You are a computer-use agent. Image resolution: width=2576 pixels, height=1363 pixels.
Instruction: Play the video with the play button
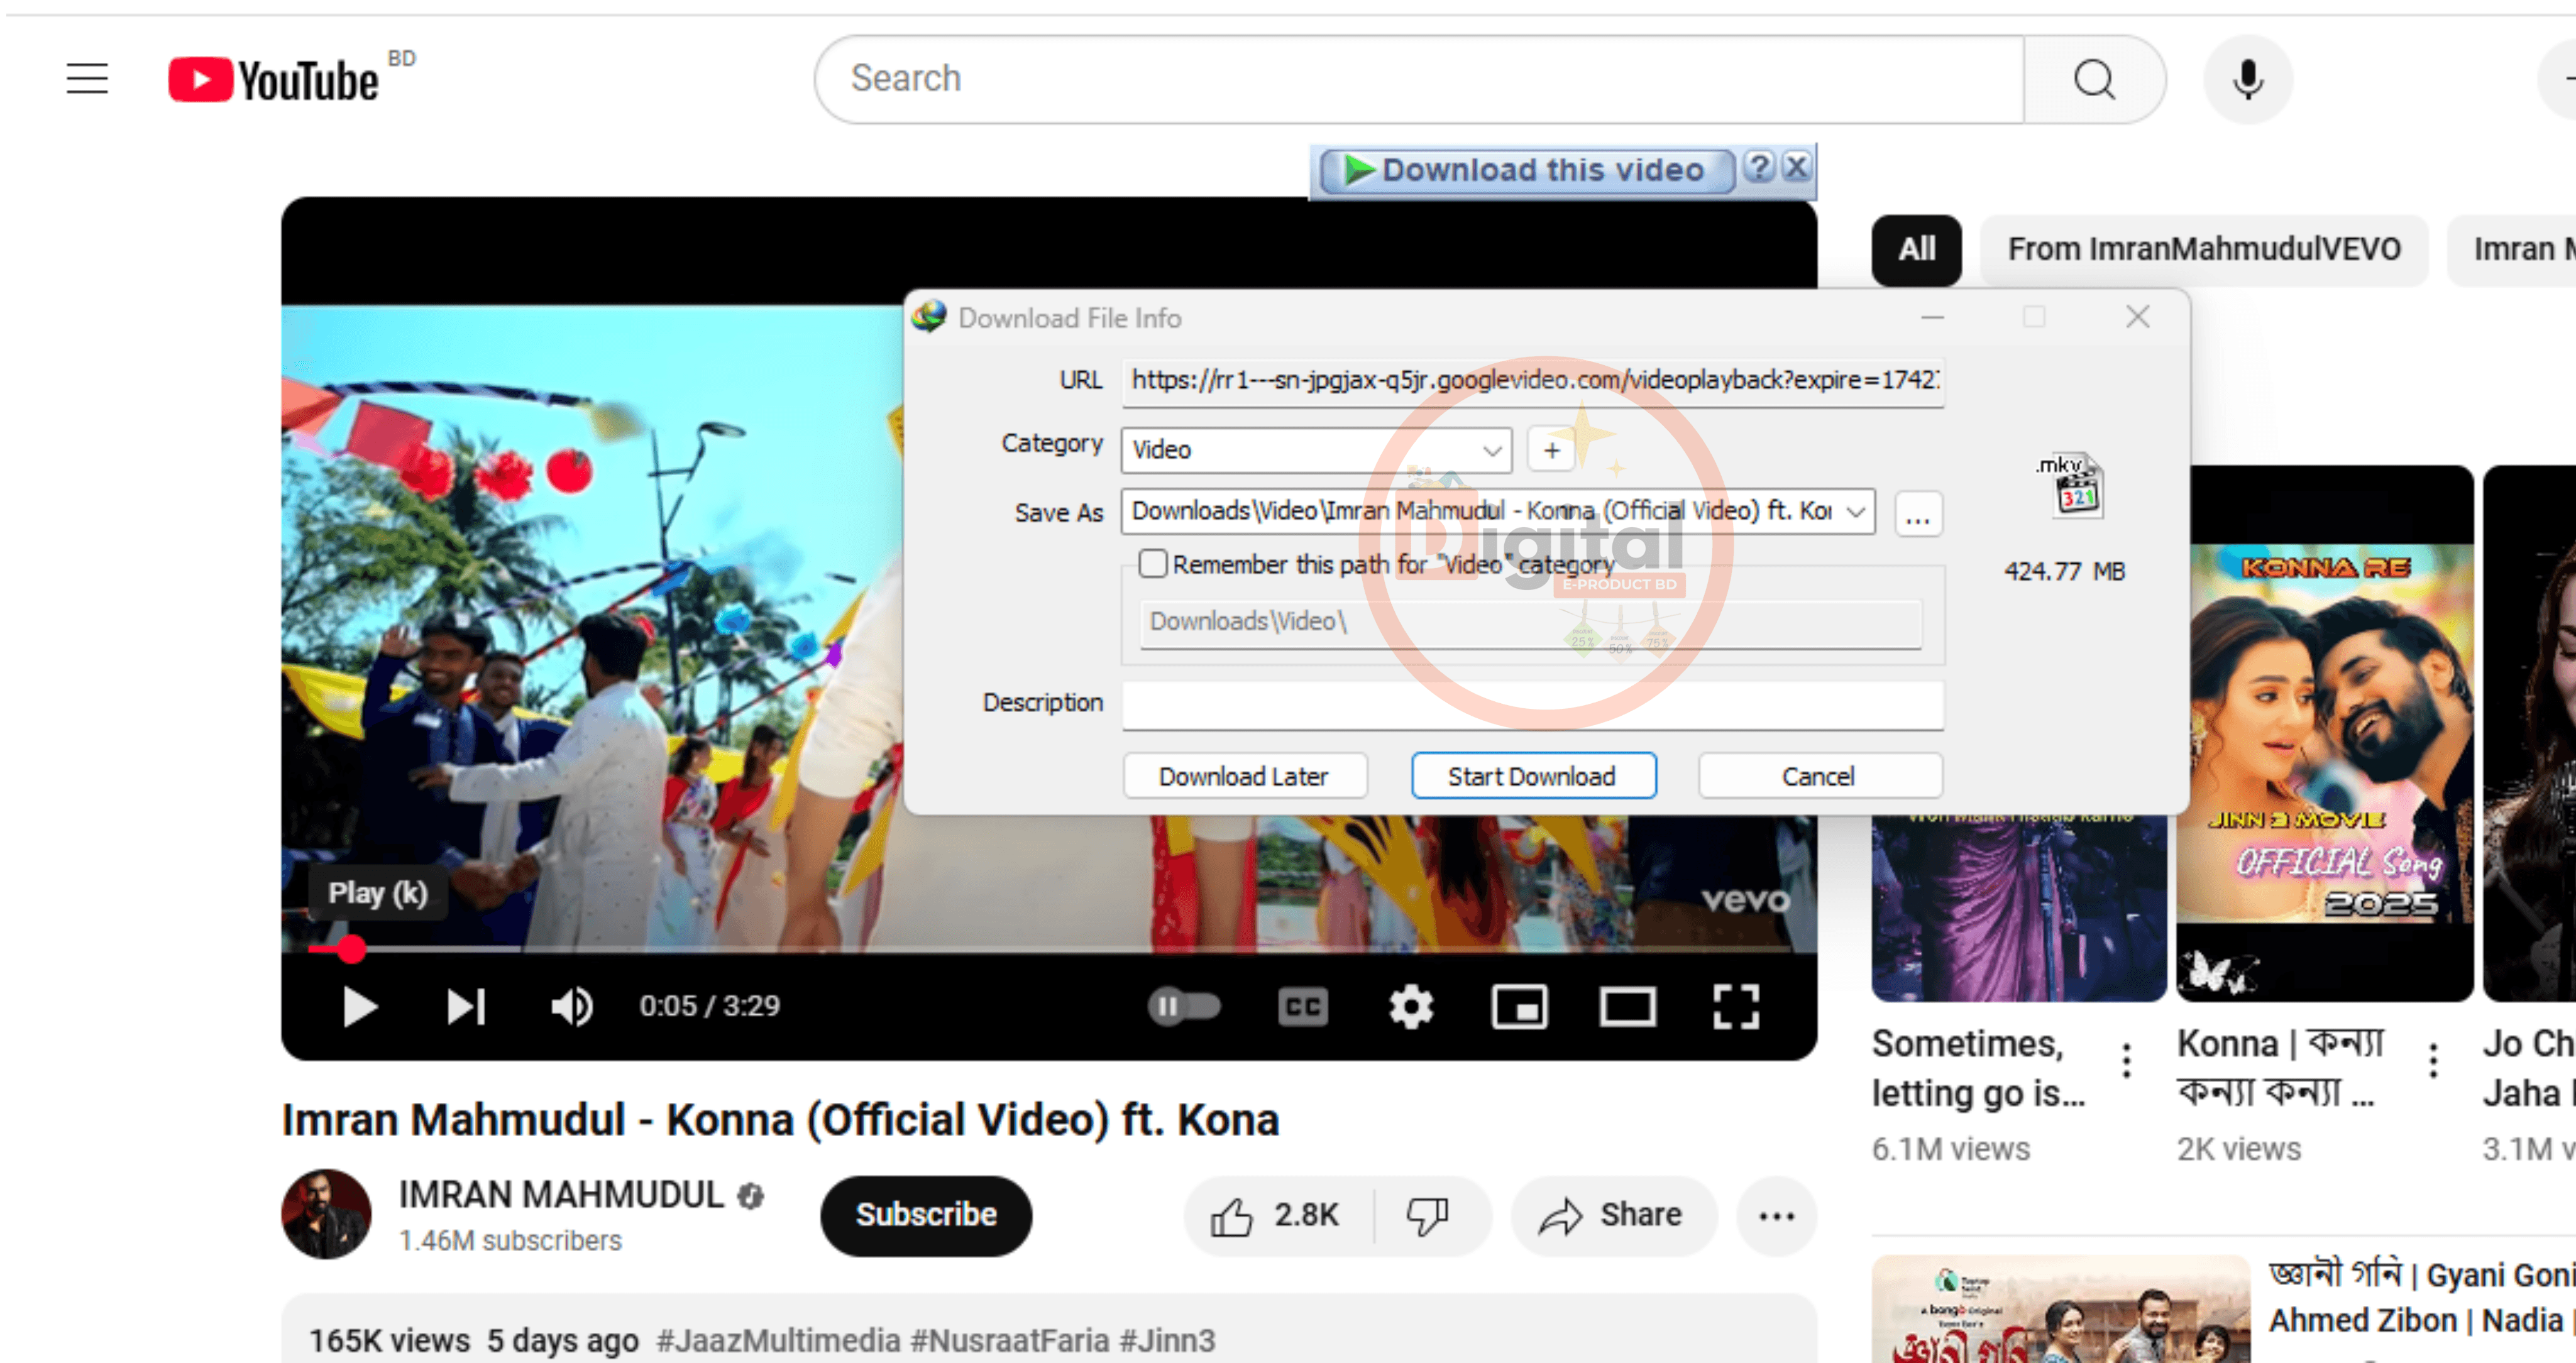coord(359,1006)
